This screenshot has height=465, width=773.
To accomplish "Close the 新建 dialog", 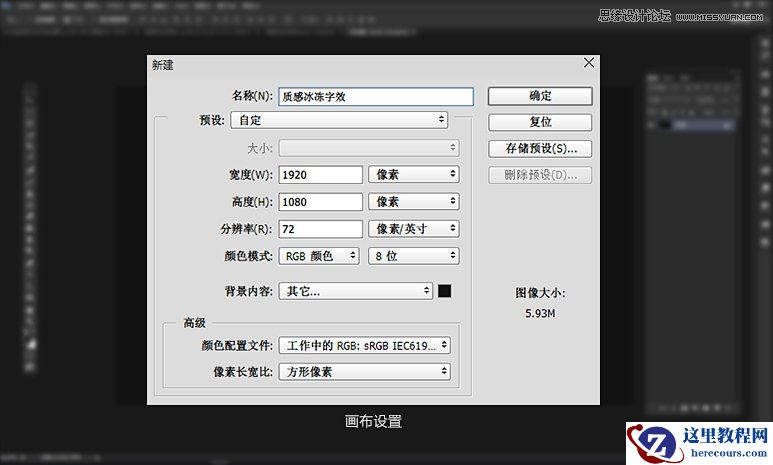I will click(589, 63).
